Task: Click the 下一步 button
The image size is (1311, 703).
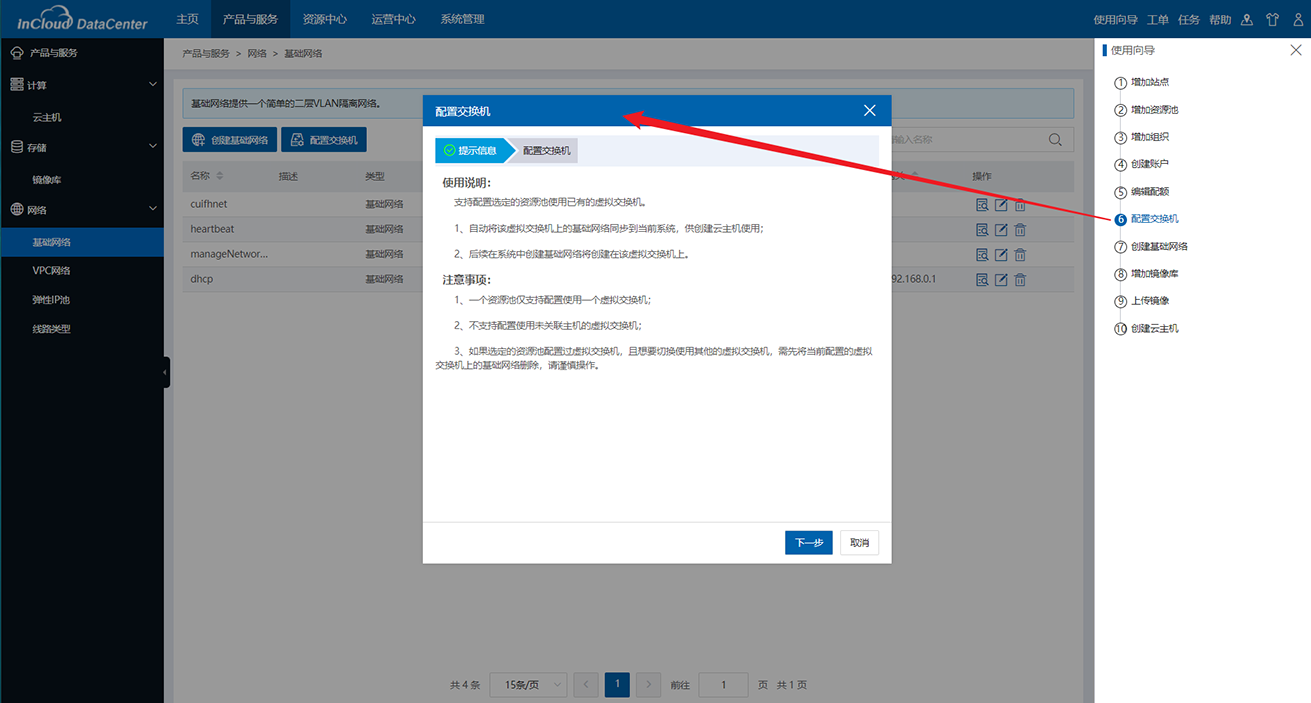Action: (808, 543)
